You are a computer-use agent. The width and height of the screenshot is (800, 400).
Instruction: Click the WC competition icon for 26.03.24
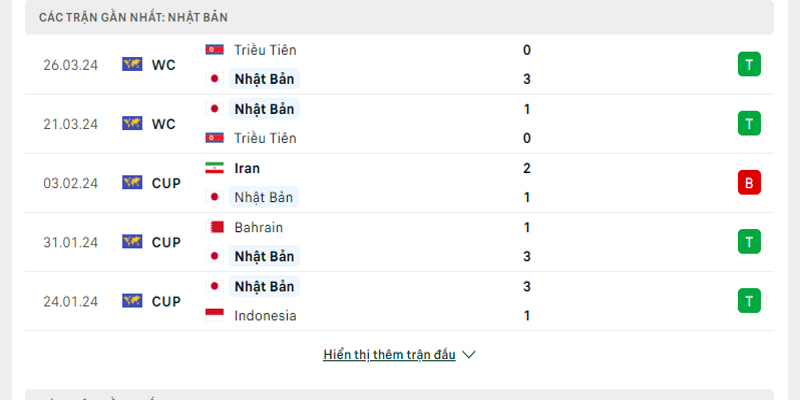pyautogui.click(x=132, y=64)
